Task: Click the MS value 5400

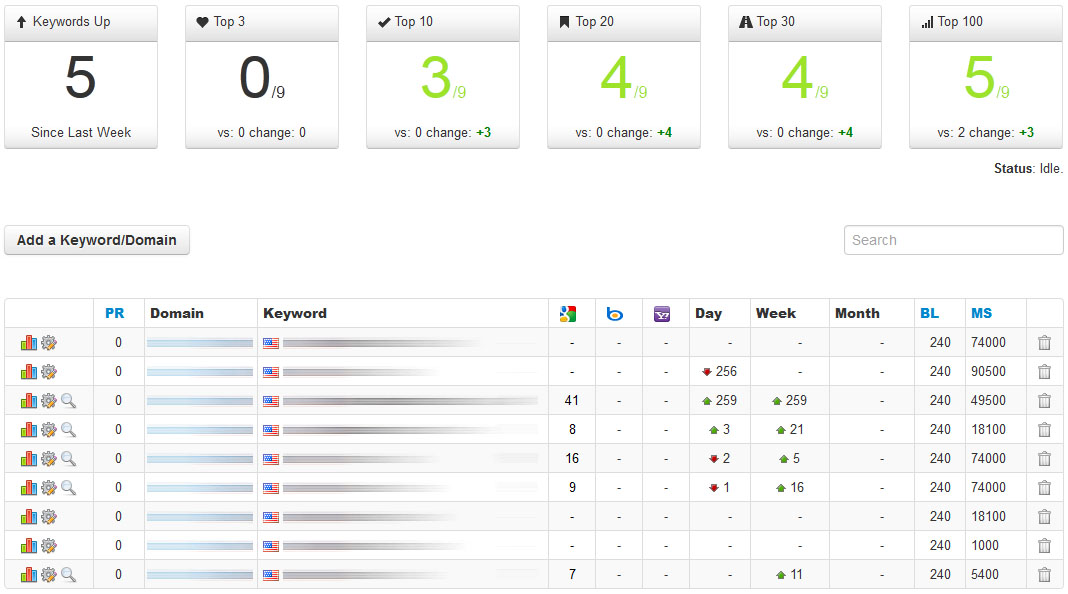Action: click(x=985, y=575)
